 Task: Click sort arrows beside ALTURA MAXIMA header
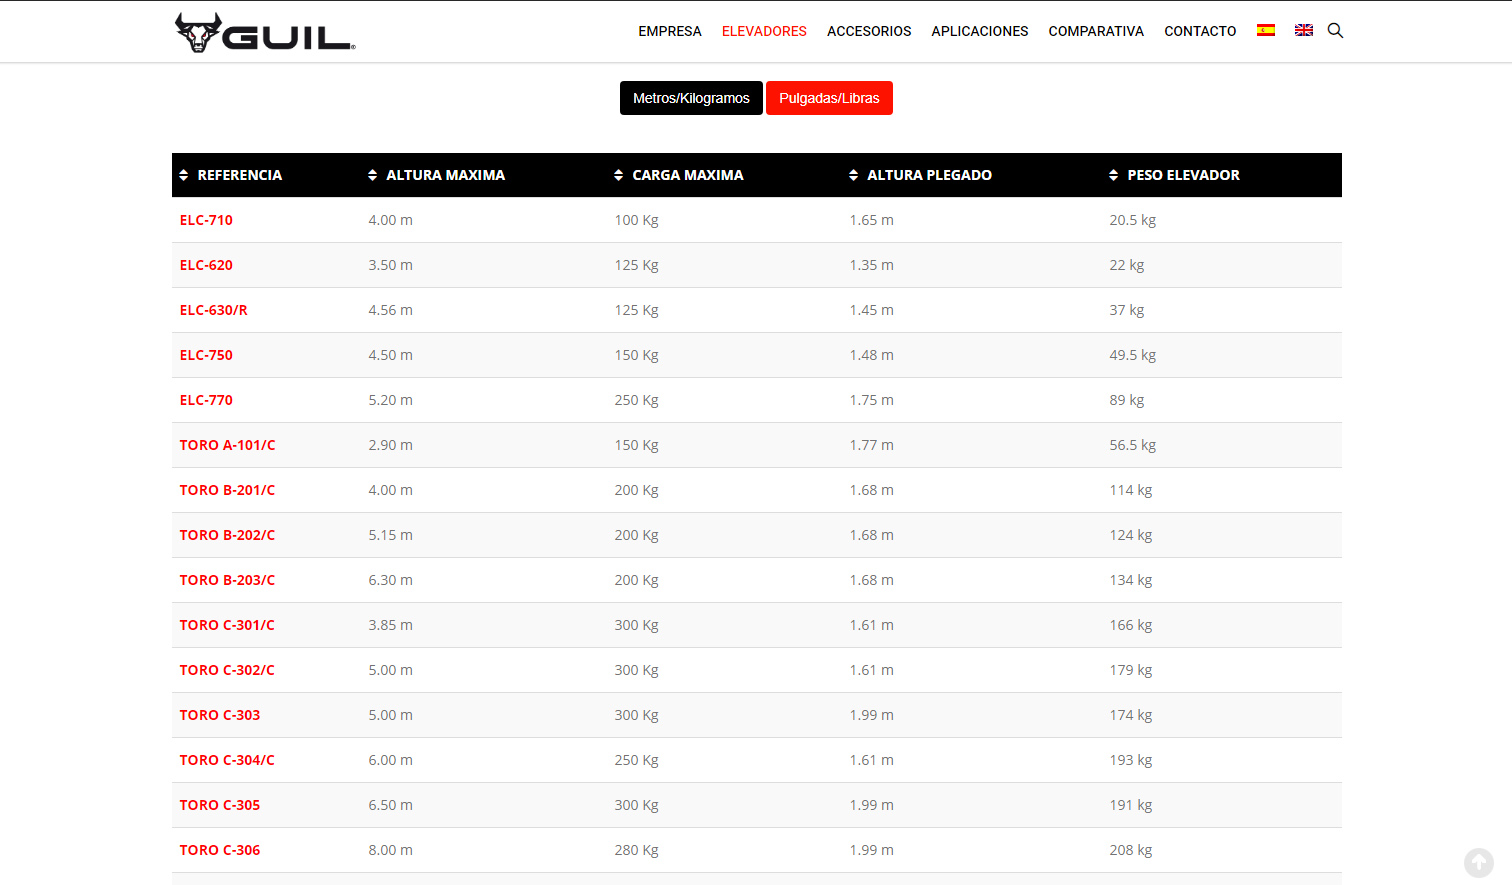373,175
